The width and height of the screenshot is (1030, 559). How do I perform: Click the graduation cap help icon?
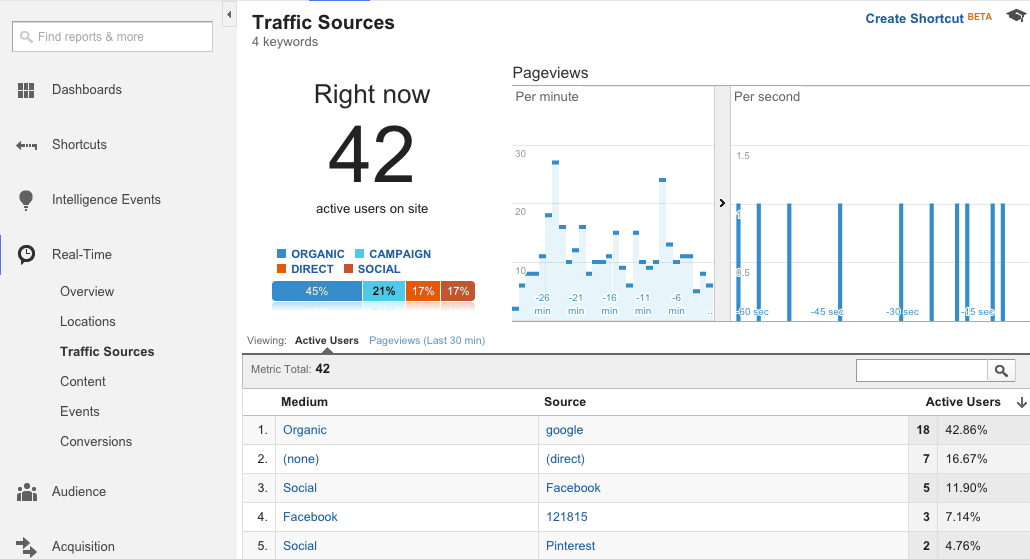click(x=1016, y=16)
